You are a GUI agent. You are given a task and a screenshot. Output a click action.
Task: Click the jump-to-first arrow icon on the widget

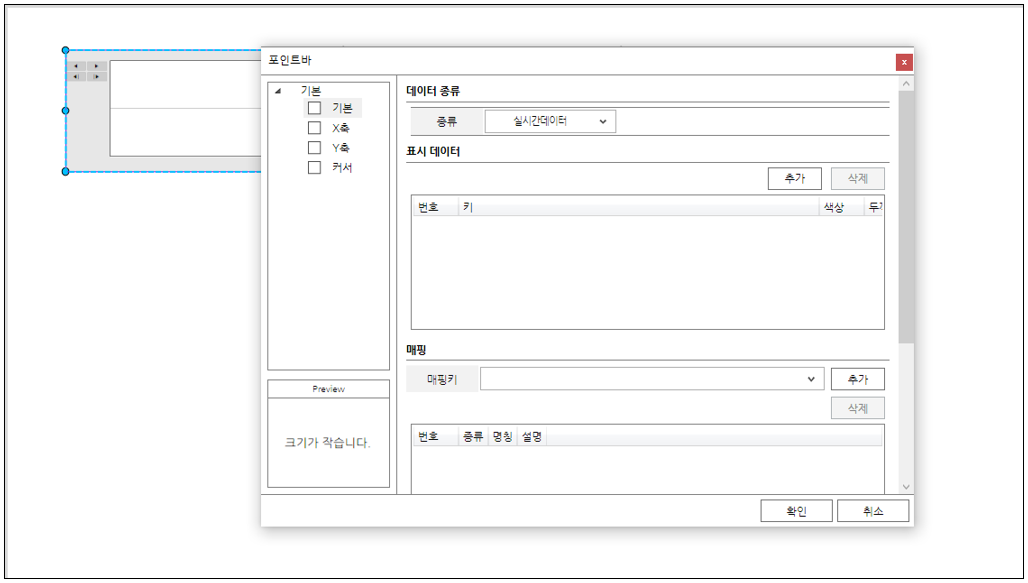[x=76, y=77]
